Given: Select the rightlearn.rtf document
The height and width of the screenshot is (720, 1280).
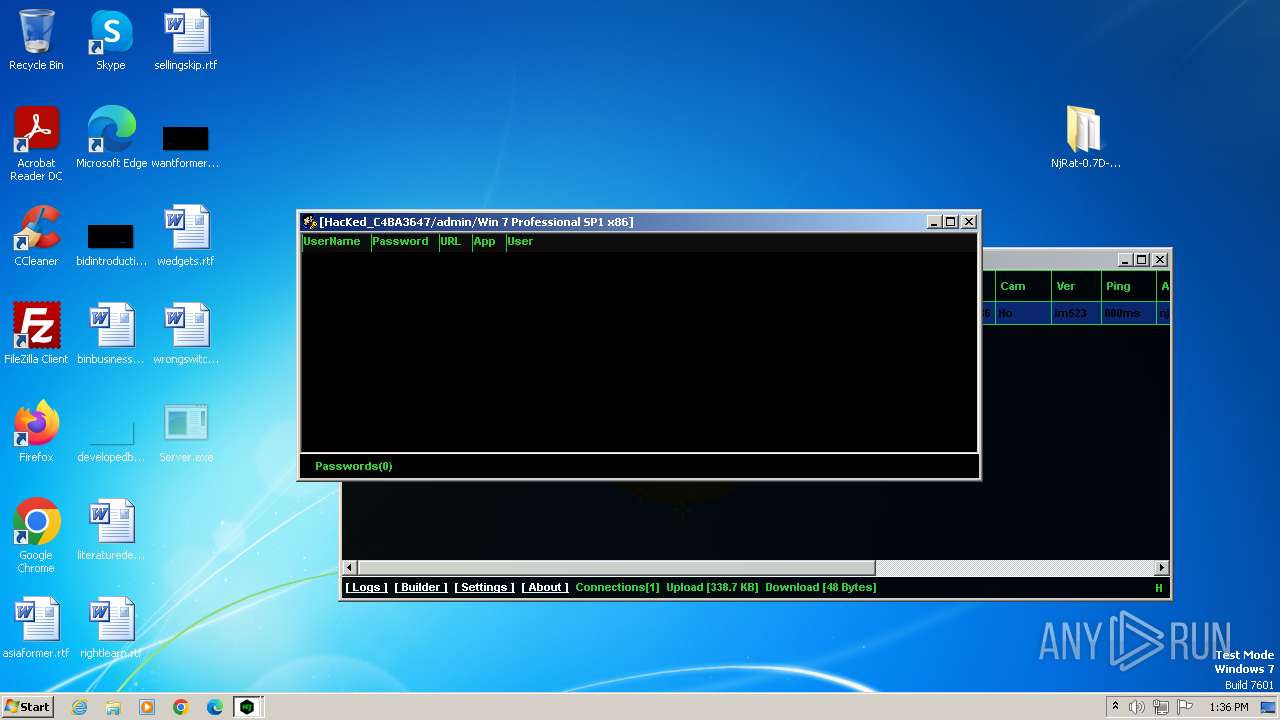Looking at the screenshot, I should [111, 628].
